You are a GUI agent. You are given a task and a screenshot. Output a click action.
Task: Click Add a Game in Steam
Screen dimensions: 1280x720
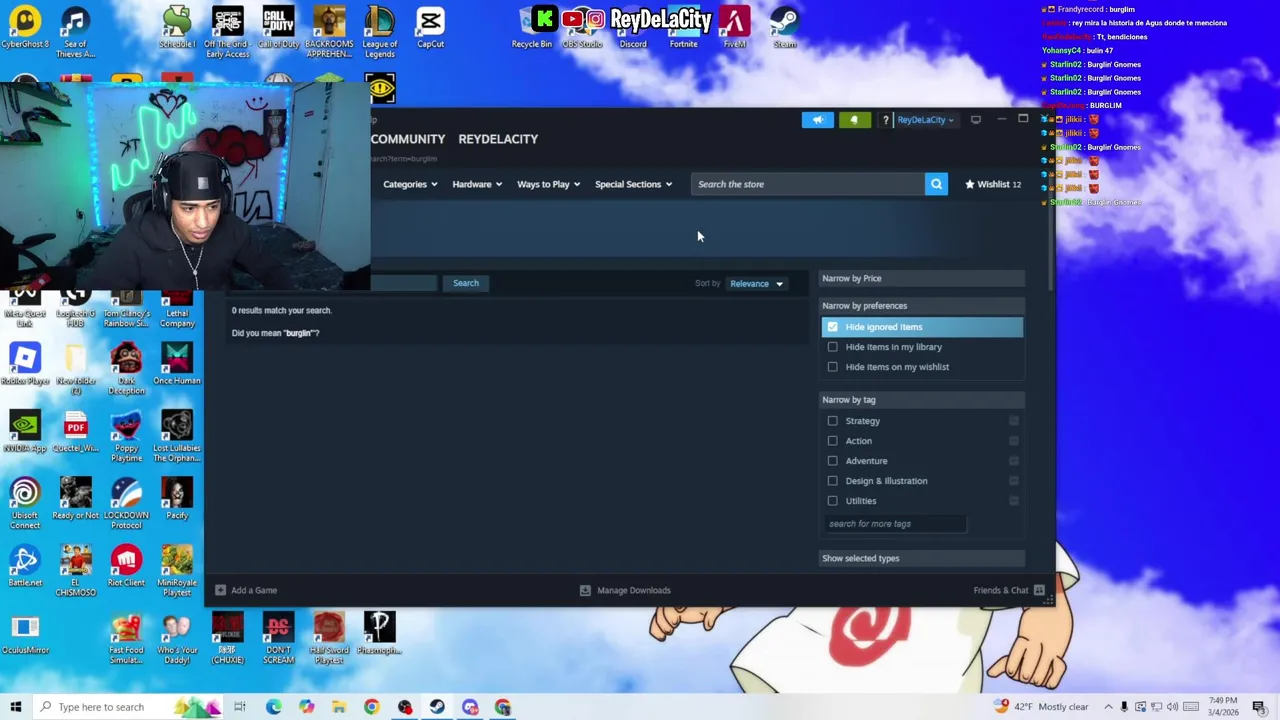[x=246, y=590]
